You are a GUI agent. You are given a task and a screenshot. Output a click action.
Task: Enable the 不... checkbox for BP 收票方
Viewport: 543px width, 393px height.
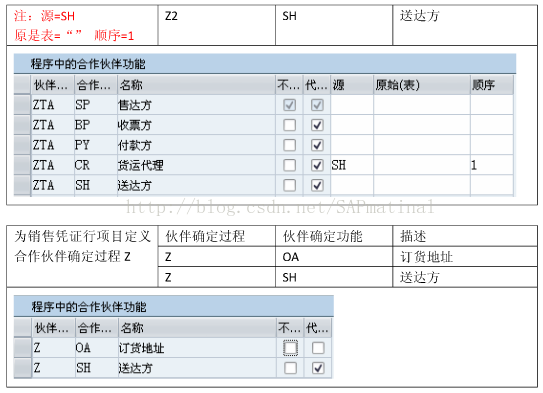pos(290,125)
